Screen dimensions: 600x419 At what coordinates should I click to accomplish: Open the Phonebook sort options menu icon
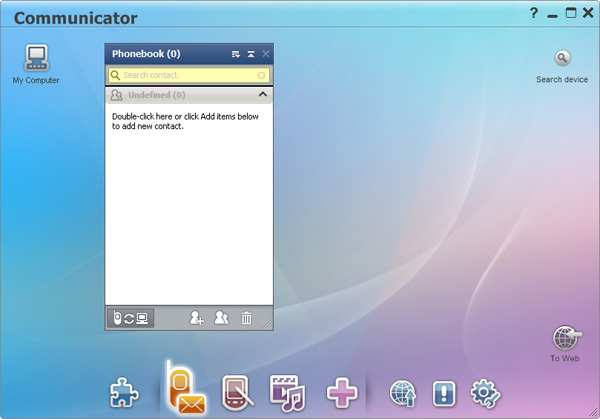[x=236, y=54]
